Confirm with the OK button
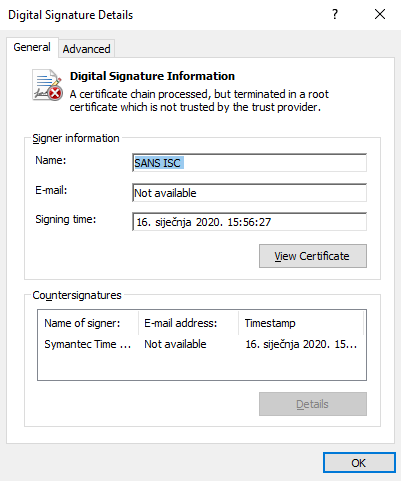401x481 pixels. pyautogui.click(x=359, y=463)
